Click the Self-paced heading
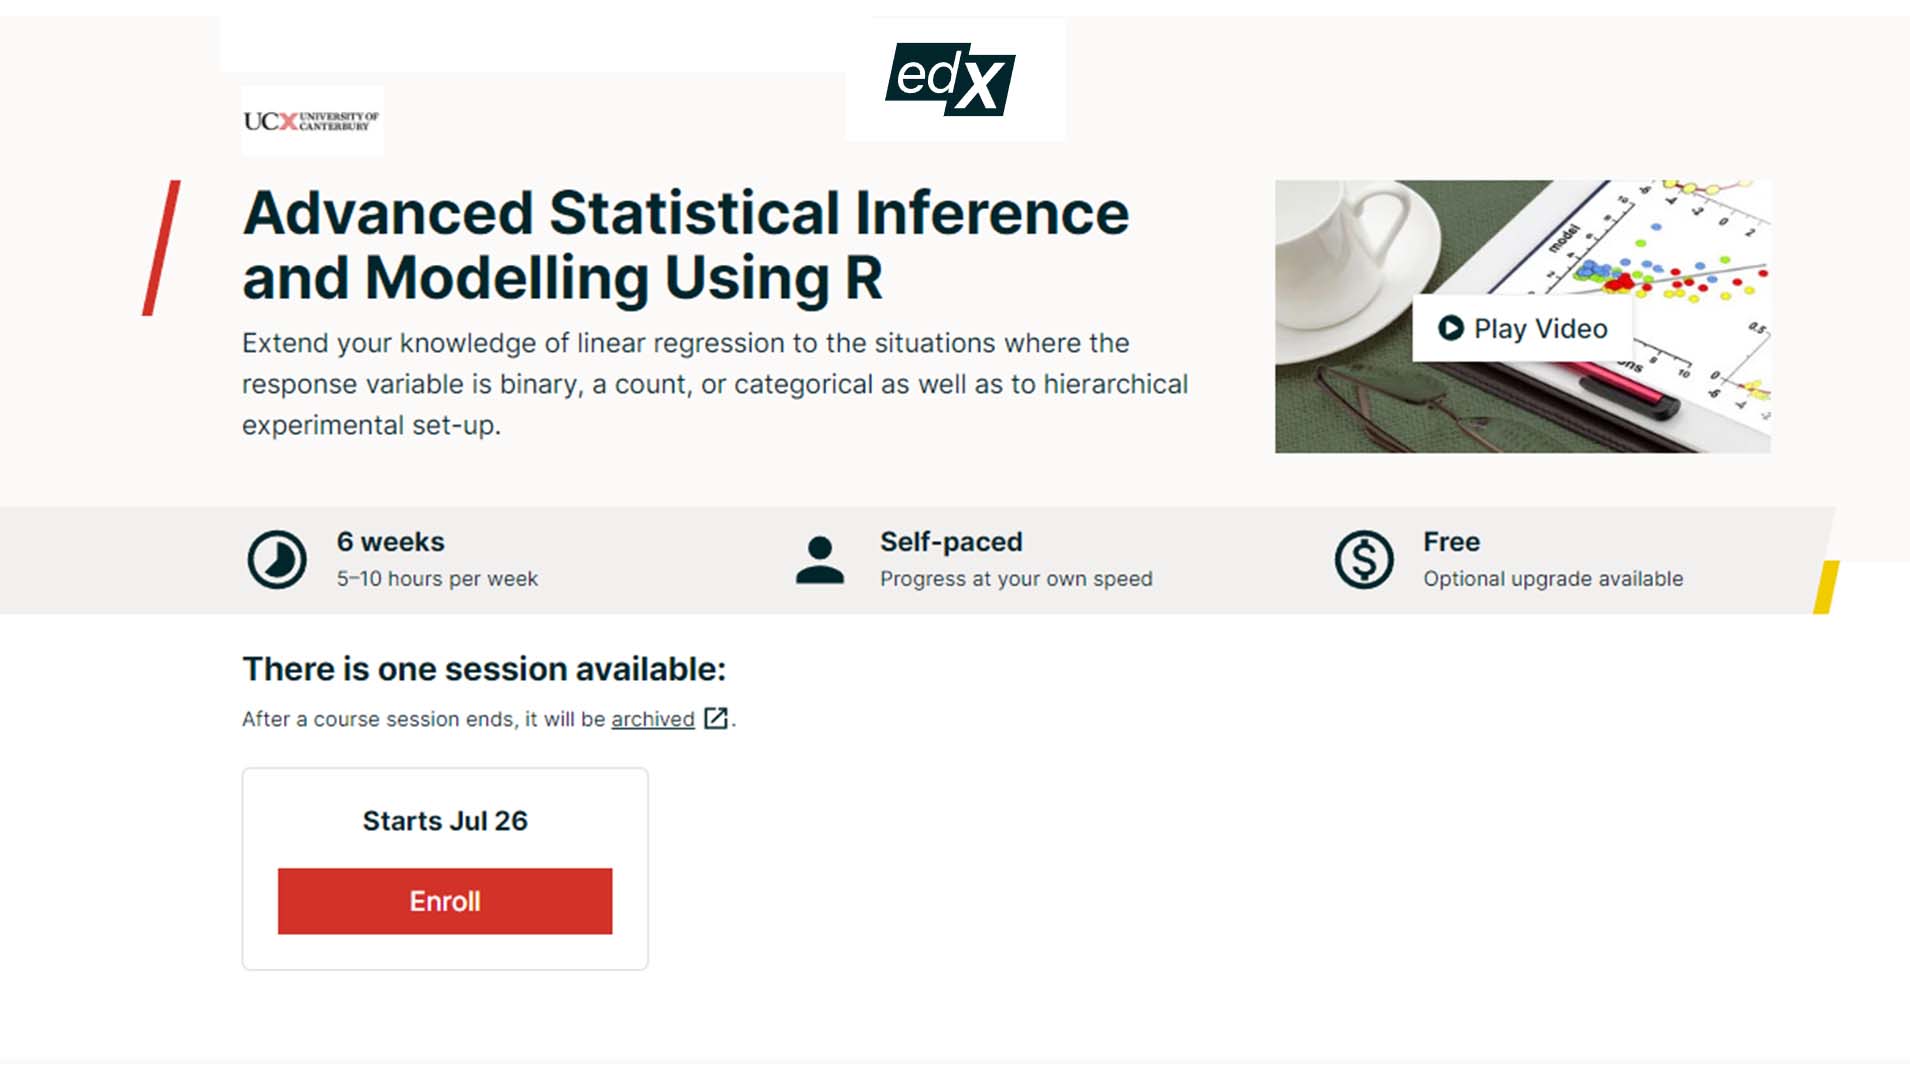 pyautogui.click(x=951, y=542)
